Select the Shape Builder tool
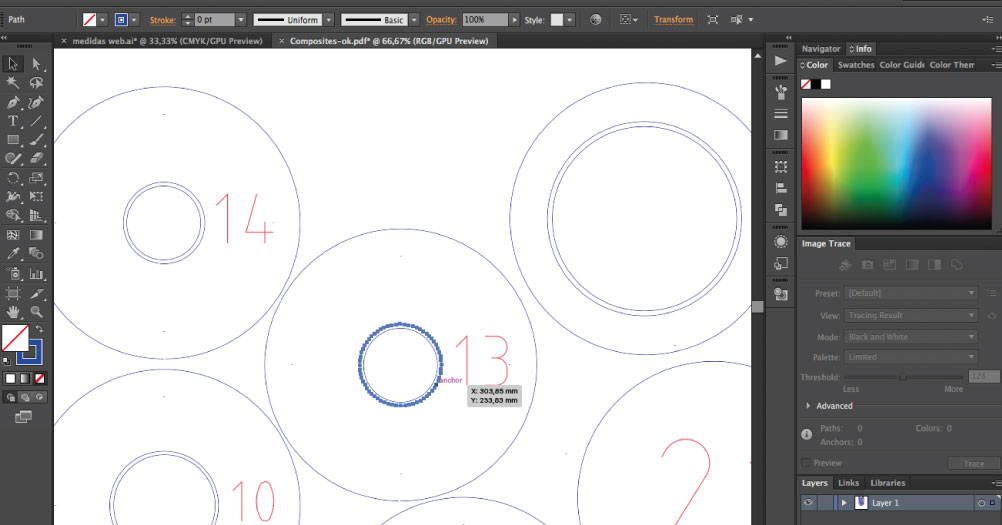 [13, 216]
